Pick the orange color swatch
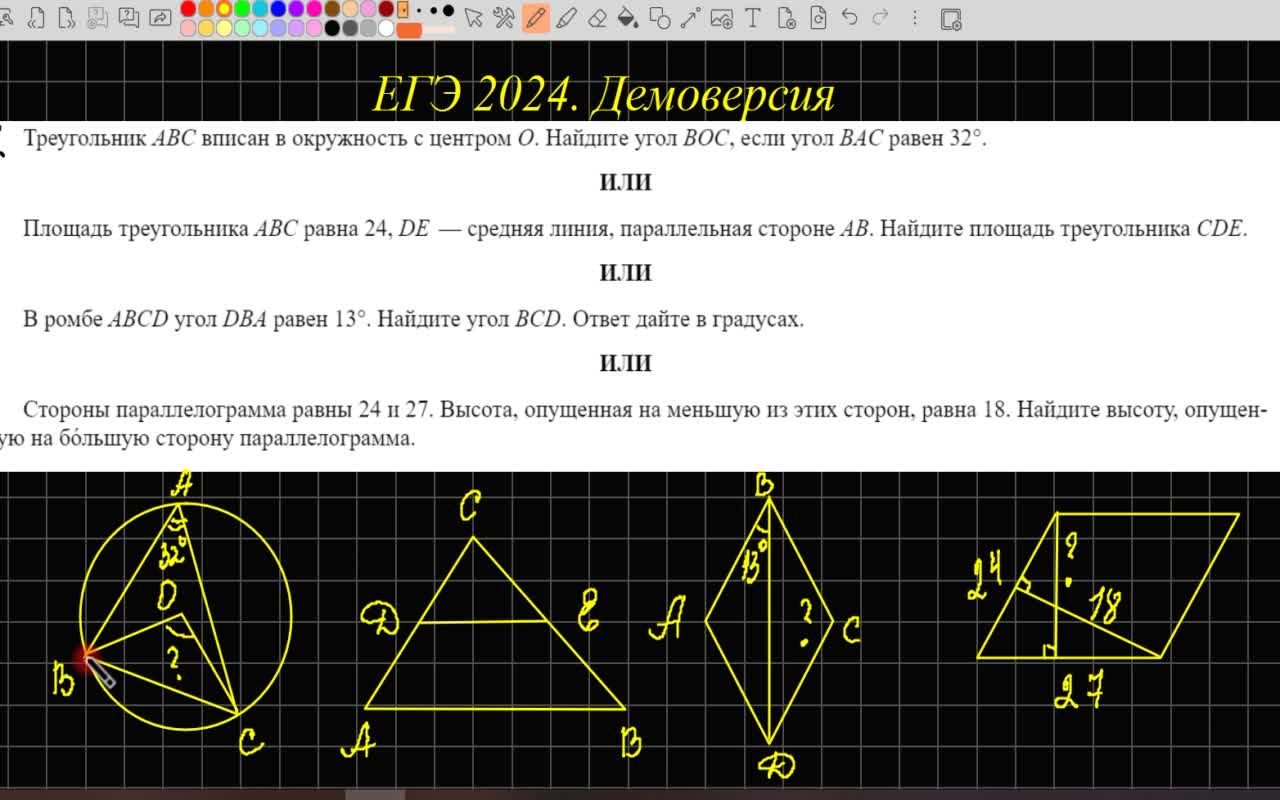 point(206,9)
